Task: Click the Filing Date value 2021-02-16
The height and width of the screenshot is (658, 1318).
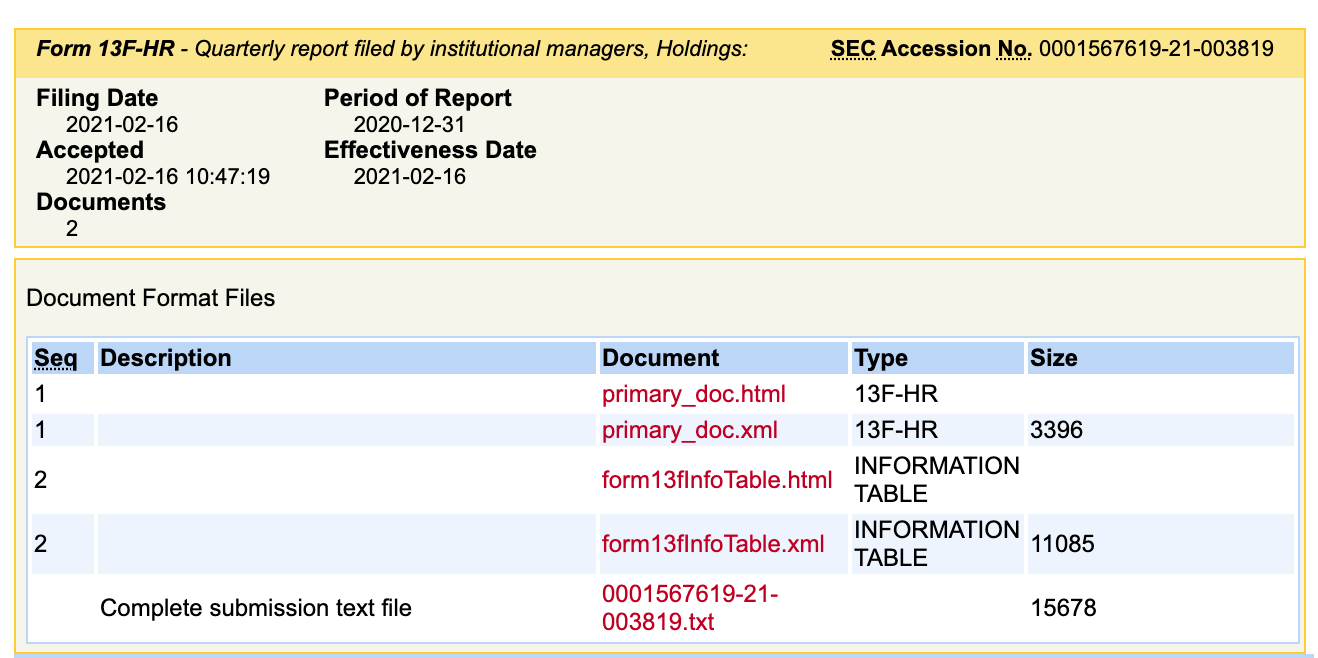Action: pos(122,125)
